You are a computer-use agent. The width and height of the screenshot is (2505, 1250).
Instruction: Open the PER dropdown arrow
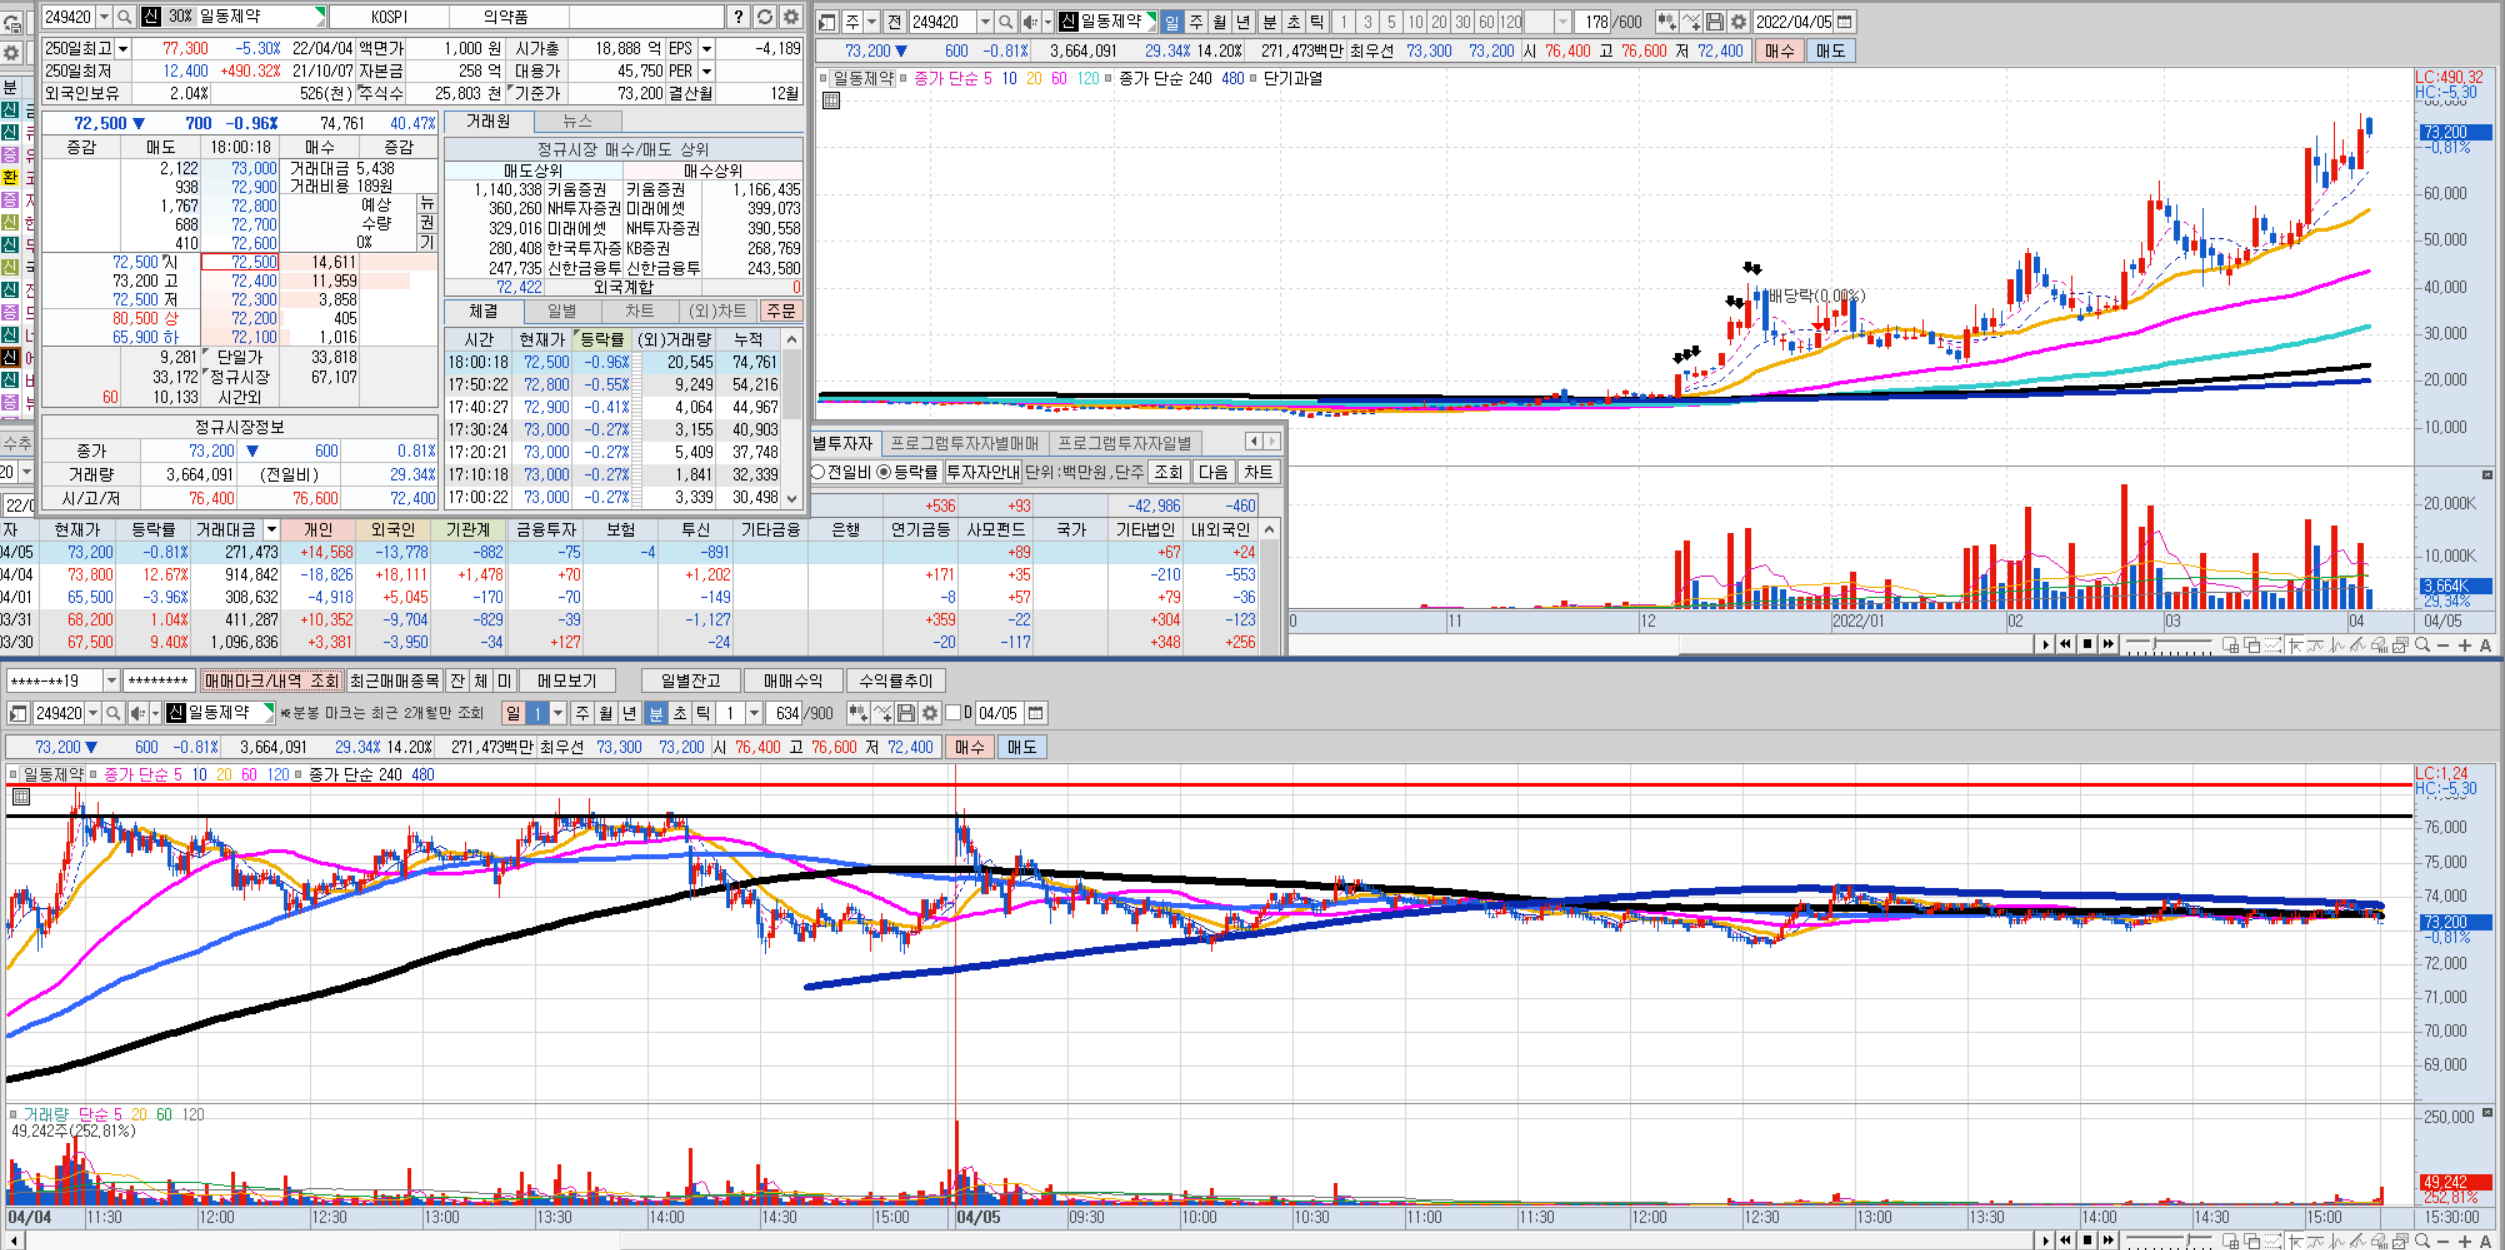click(707, 71)
